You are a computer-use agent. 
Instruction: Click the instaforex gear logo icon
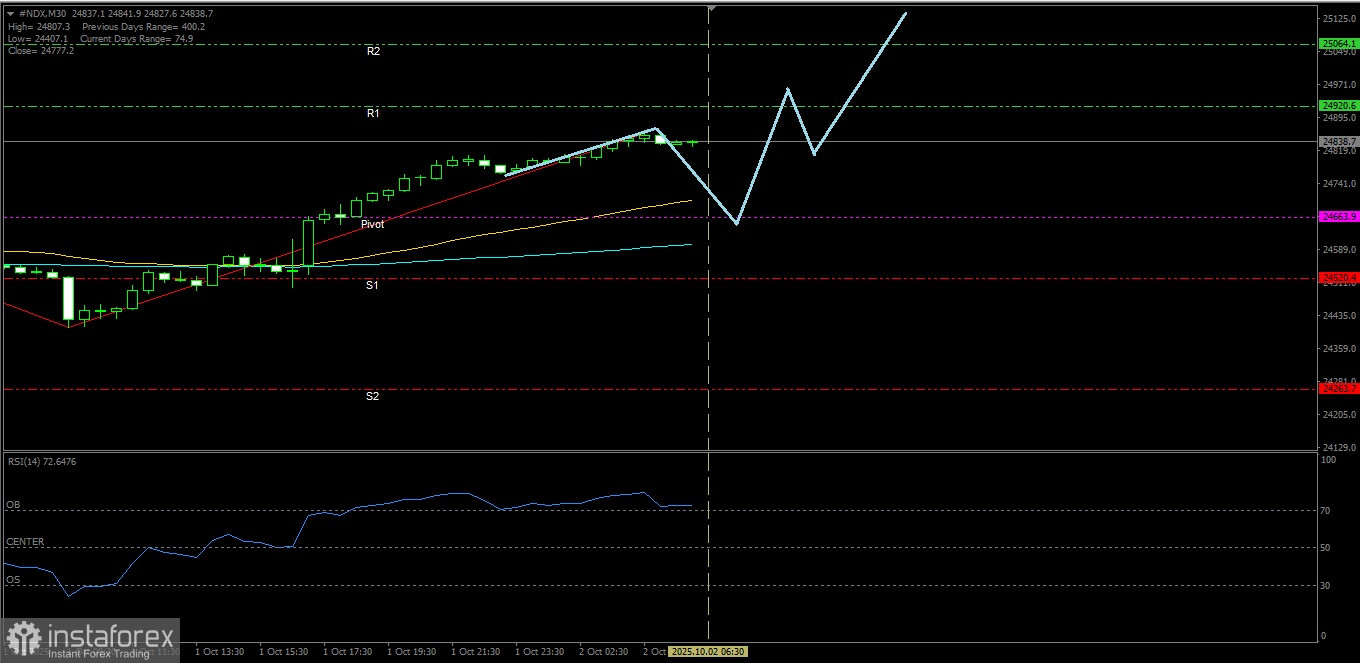[23, 638]
